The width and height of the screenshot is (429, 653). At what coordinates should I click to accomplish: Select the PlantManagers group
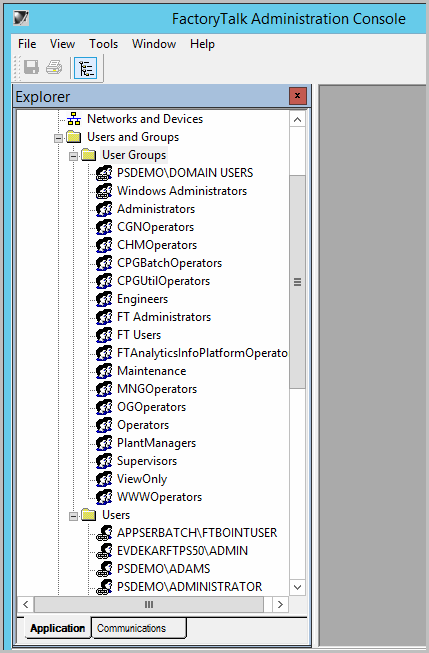pyautogui.click(x=156, y=443)
